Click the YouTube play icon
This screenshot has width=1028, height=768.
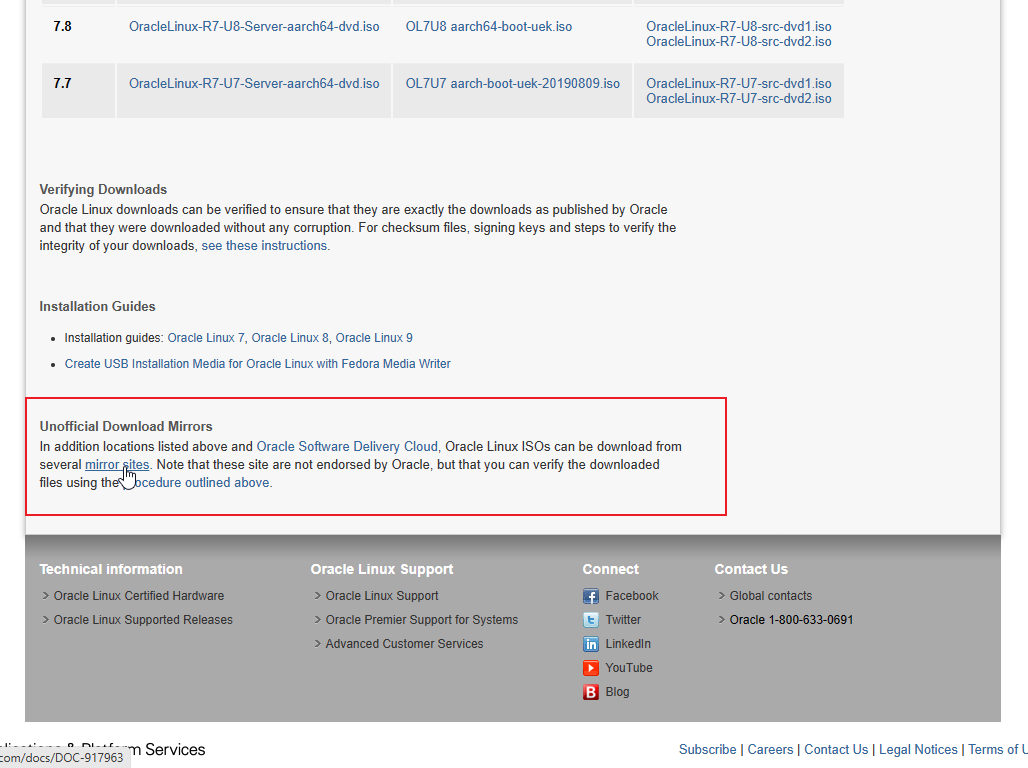pos(591,668)
